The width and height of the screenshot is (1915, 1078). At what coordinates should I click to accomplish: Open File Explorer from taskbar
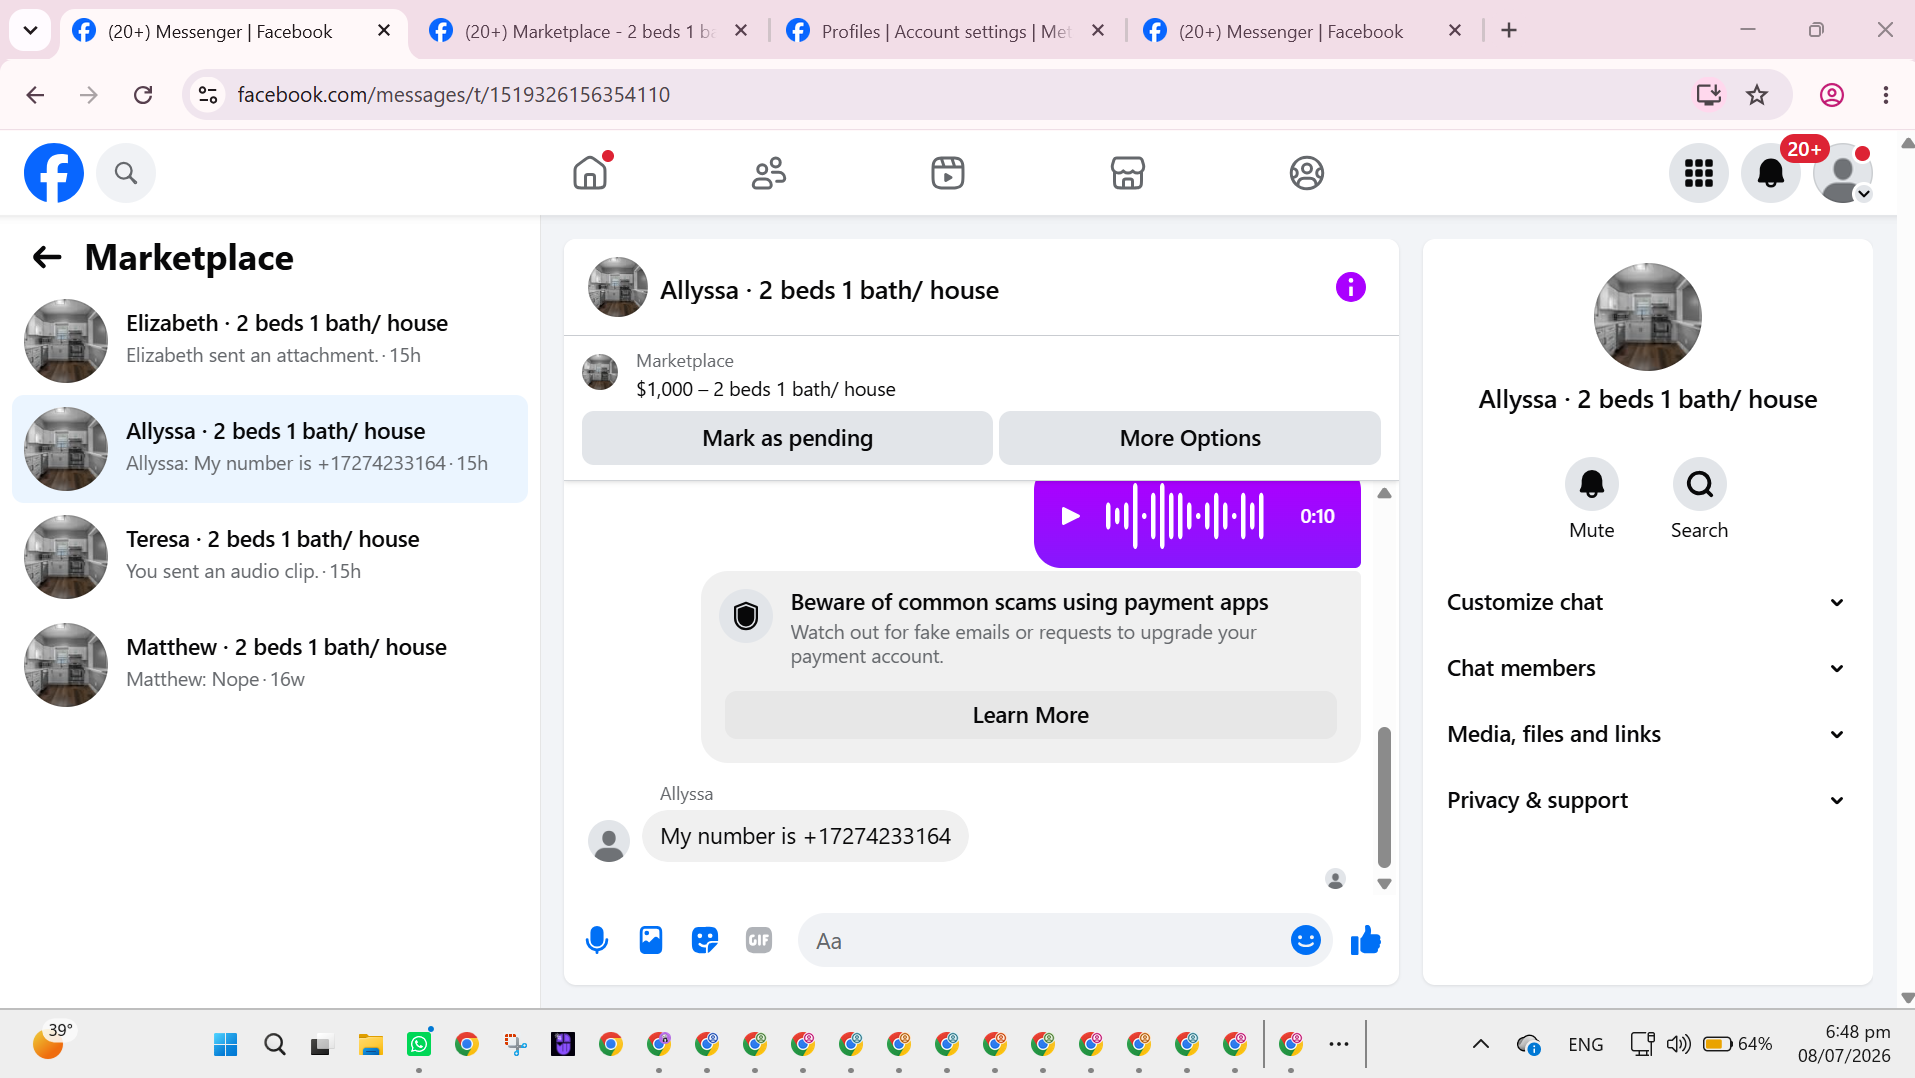coord(371,1045)
